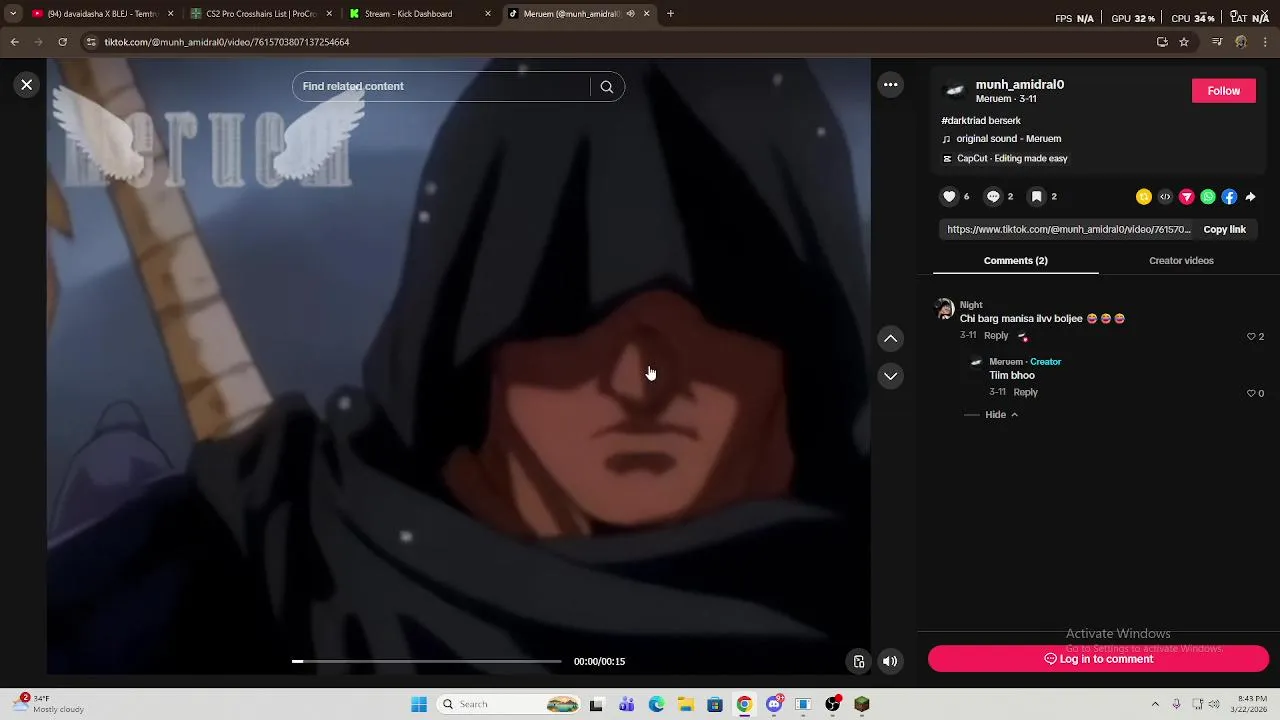1280x720 pixels.
Task: Open comments via speech bubble icon
Action: pyautogui.click(x=993, y=197)
